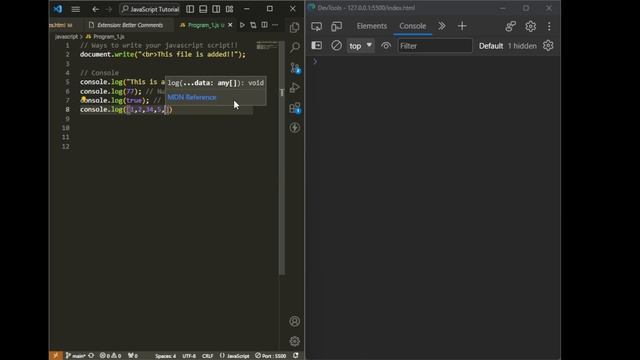Click the console prompt chevron

[x=315, y=62]
